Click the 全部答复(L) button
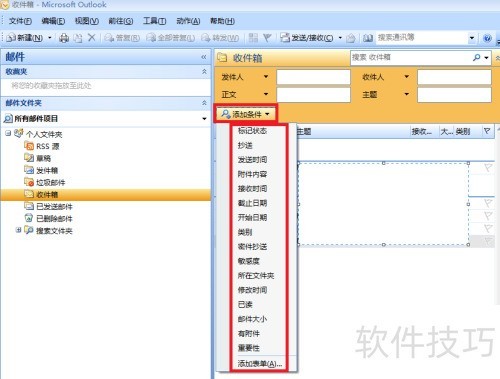The width and height of the screenshot is (500, 379). click(x=170, y=38)
